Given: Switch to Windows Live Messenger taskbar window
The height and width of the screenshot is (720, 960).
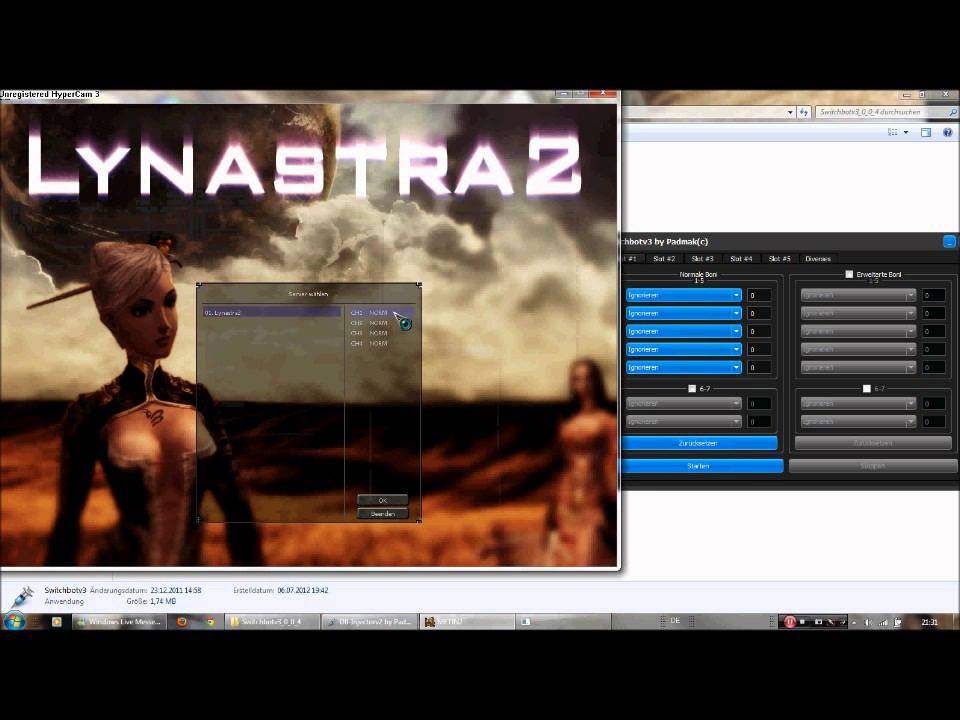Looking at the screenshot, I should tap(120, 621).
